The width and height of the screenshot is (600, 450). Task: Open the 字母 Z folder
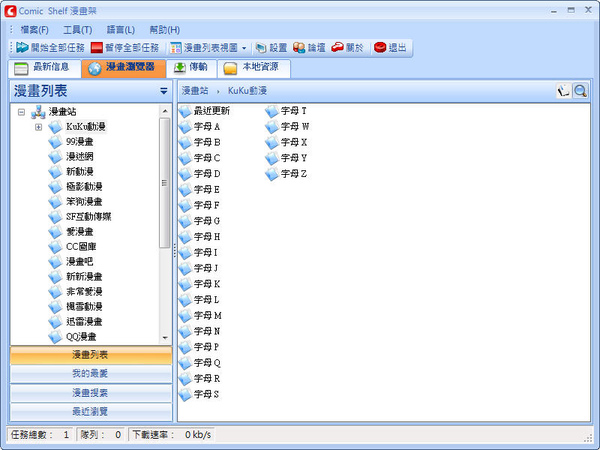(287, 174)
